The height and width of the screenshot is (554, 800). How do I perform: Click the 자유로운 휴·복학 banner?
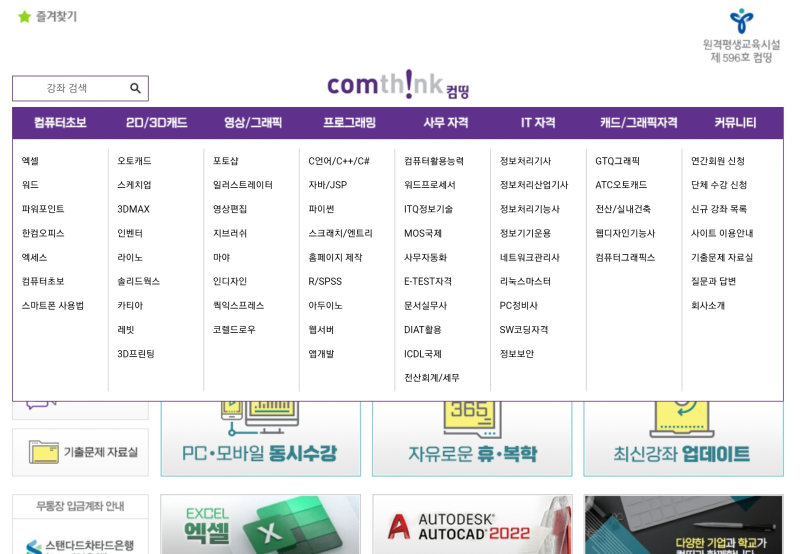[x=472, y=439]
